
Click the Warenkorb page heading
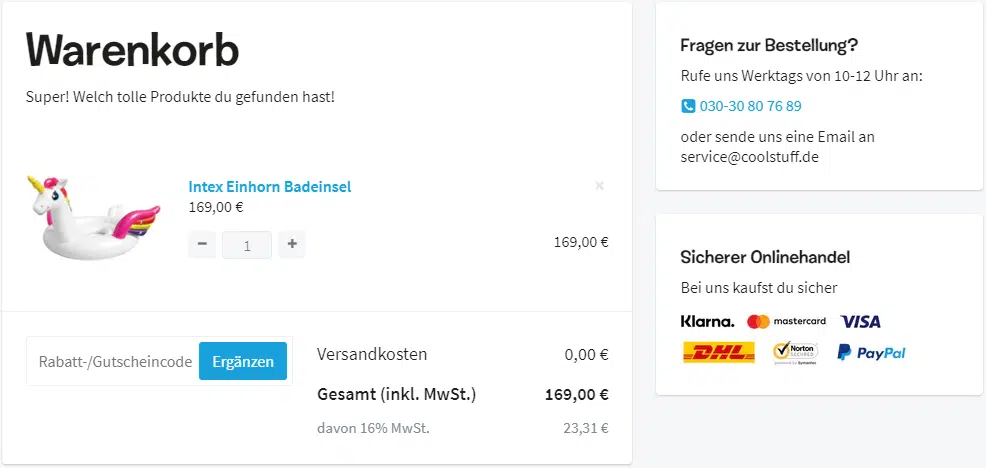coord(132,50)
